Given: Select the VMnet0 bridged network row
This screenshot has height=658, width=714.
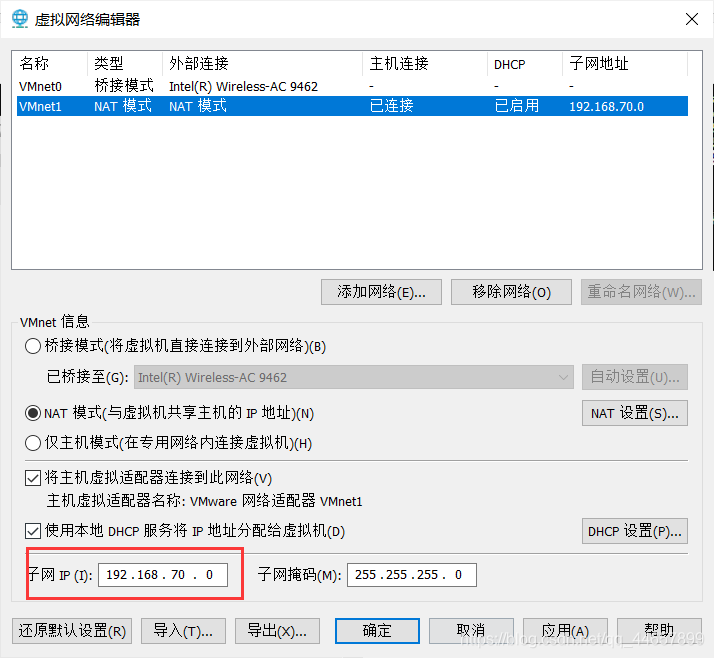Looking at the screenshot, I should [200, 86].
